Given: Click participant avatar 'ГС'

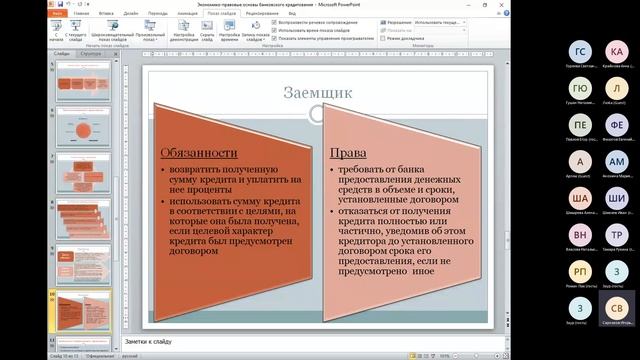Looking at the screenshot, I should point(580,51).
